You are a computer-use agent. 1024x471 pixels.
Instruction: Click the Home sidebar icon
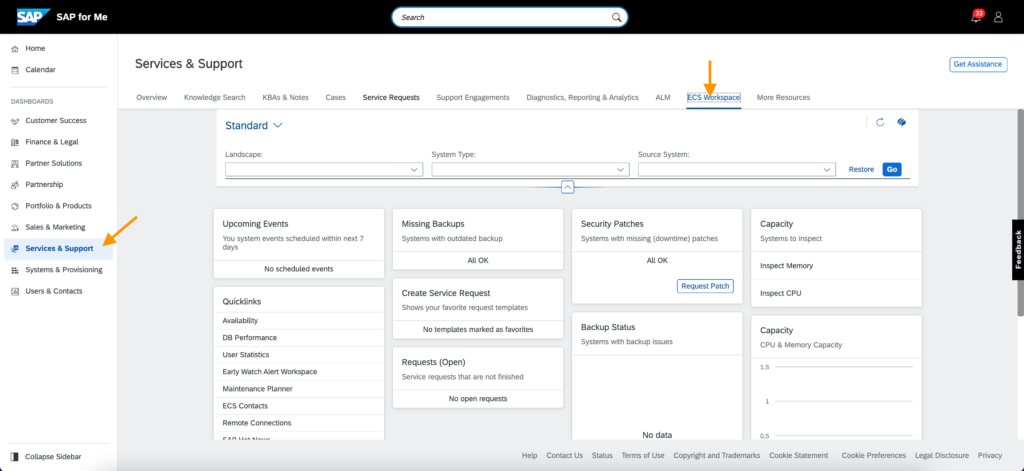[x=15, y=49]
